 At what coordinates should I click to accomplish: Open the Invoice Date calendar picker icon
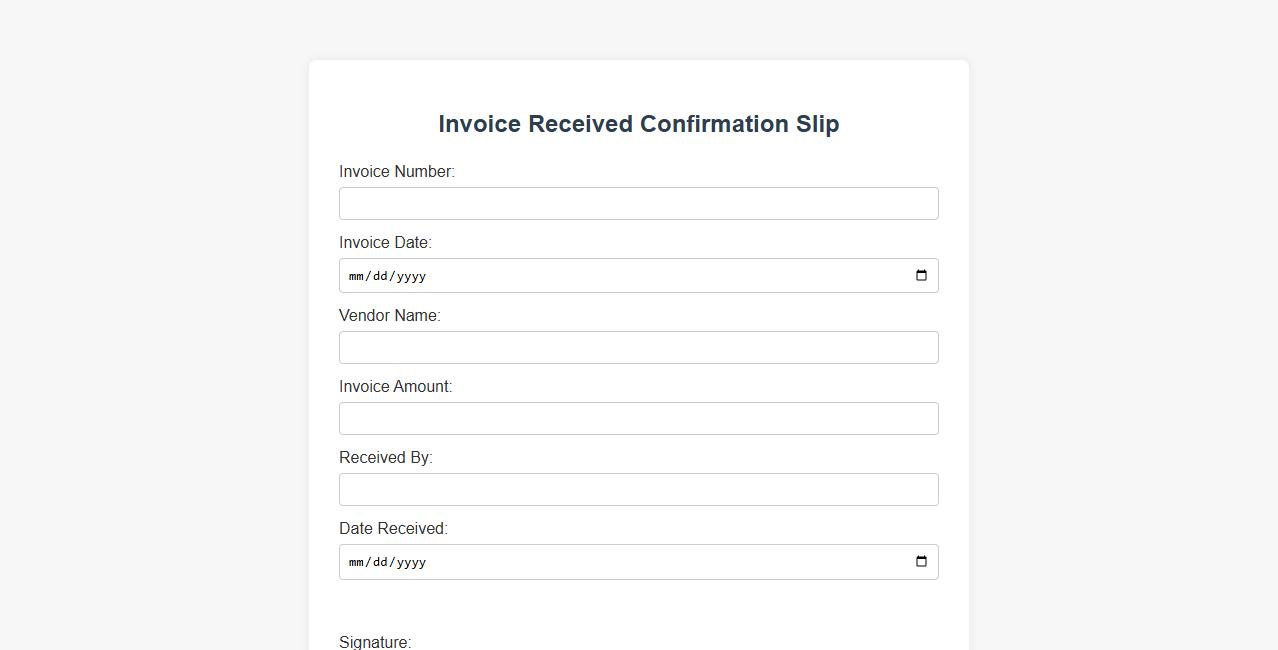(921, 276)
